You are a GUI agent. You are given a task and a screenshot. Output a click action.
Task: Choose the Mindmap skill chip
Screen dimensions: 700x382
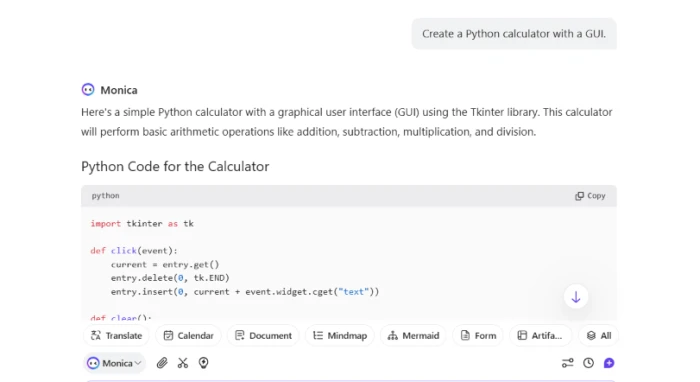pos(340,336)
